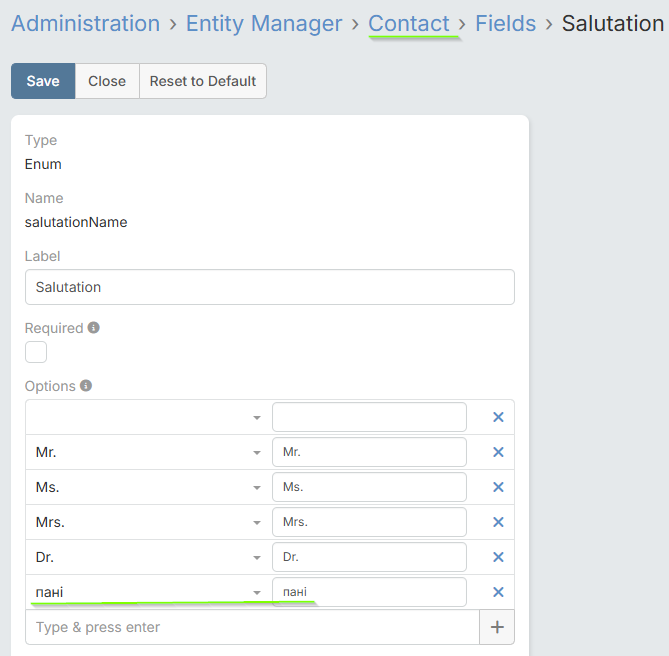Click the Mrs. option value
Viewport: 669px width, 656px height.
click(50, 522)
